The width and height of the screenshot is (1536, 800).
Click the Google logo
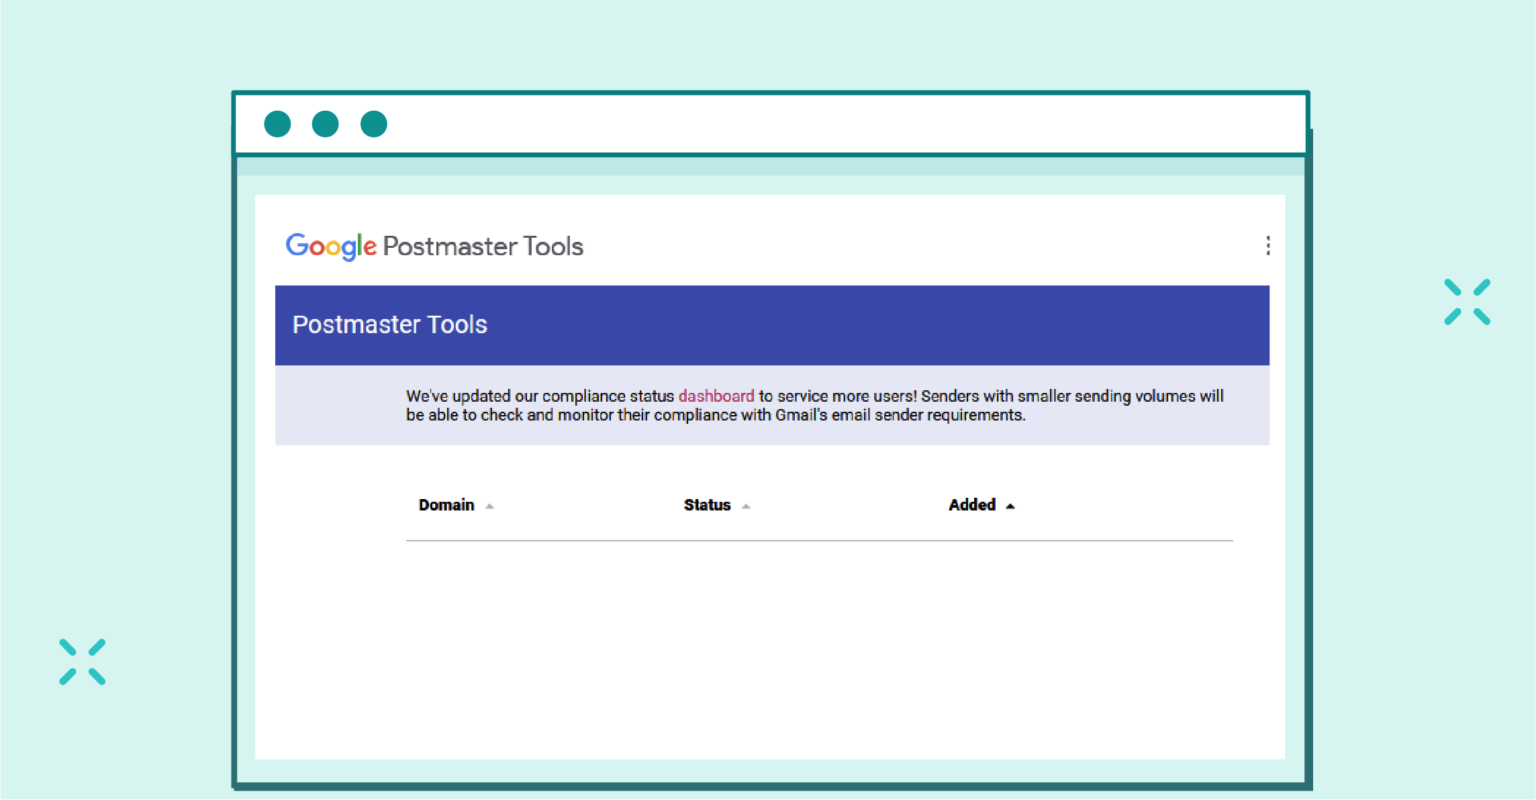[x=330, y=246]
